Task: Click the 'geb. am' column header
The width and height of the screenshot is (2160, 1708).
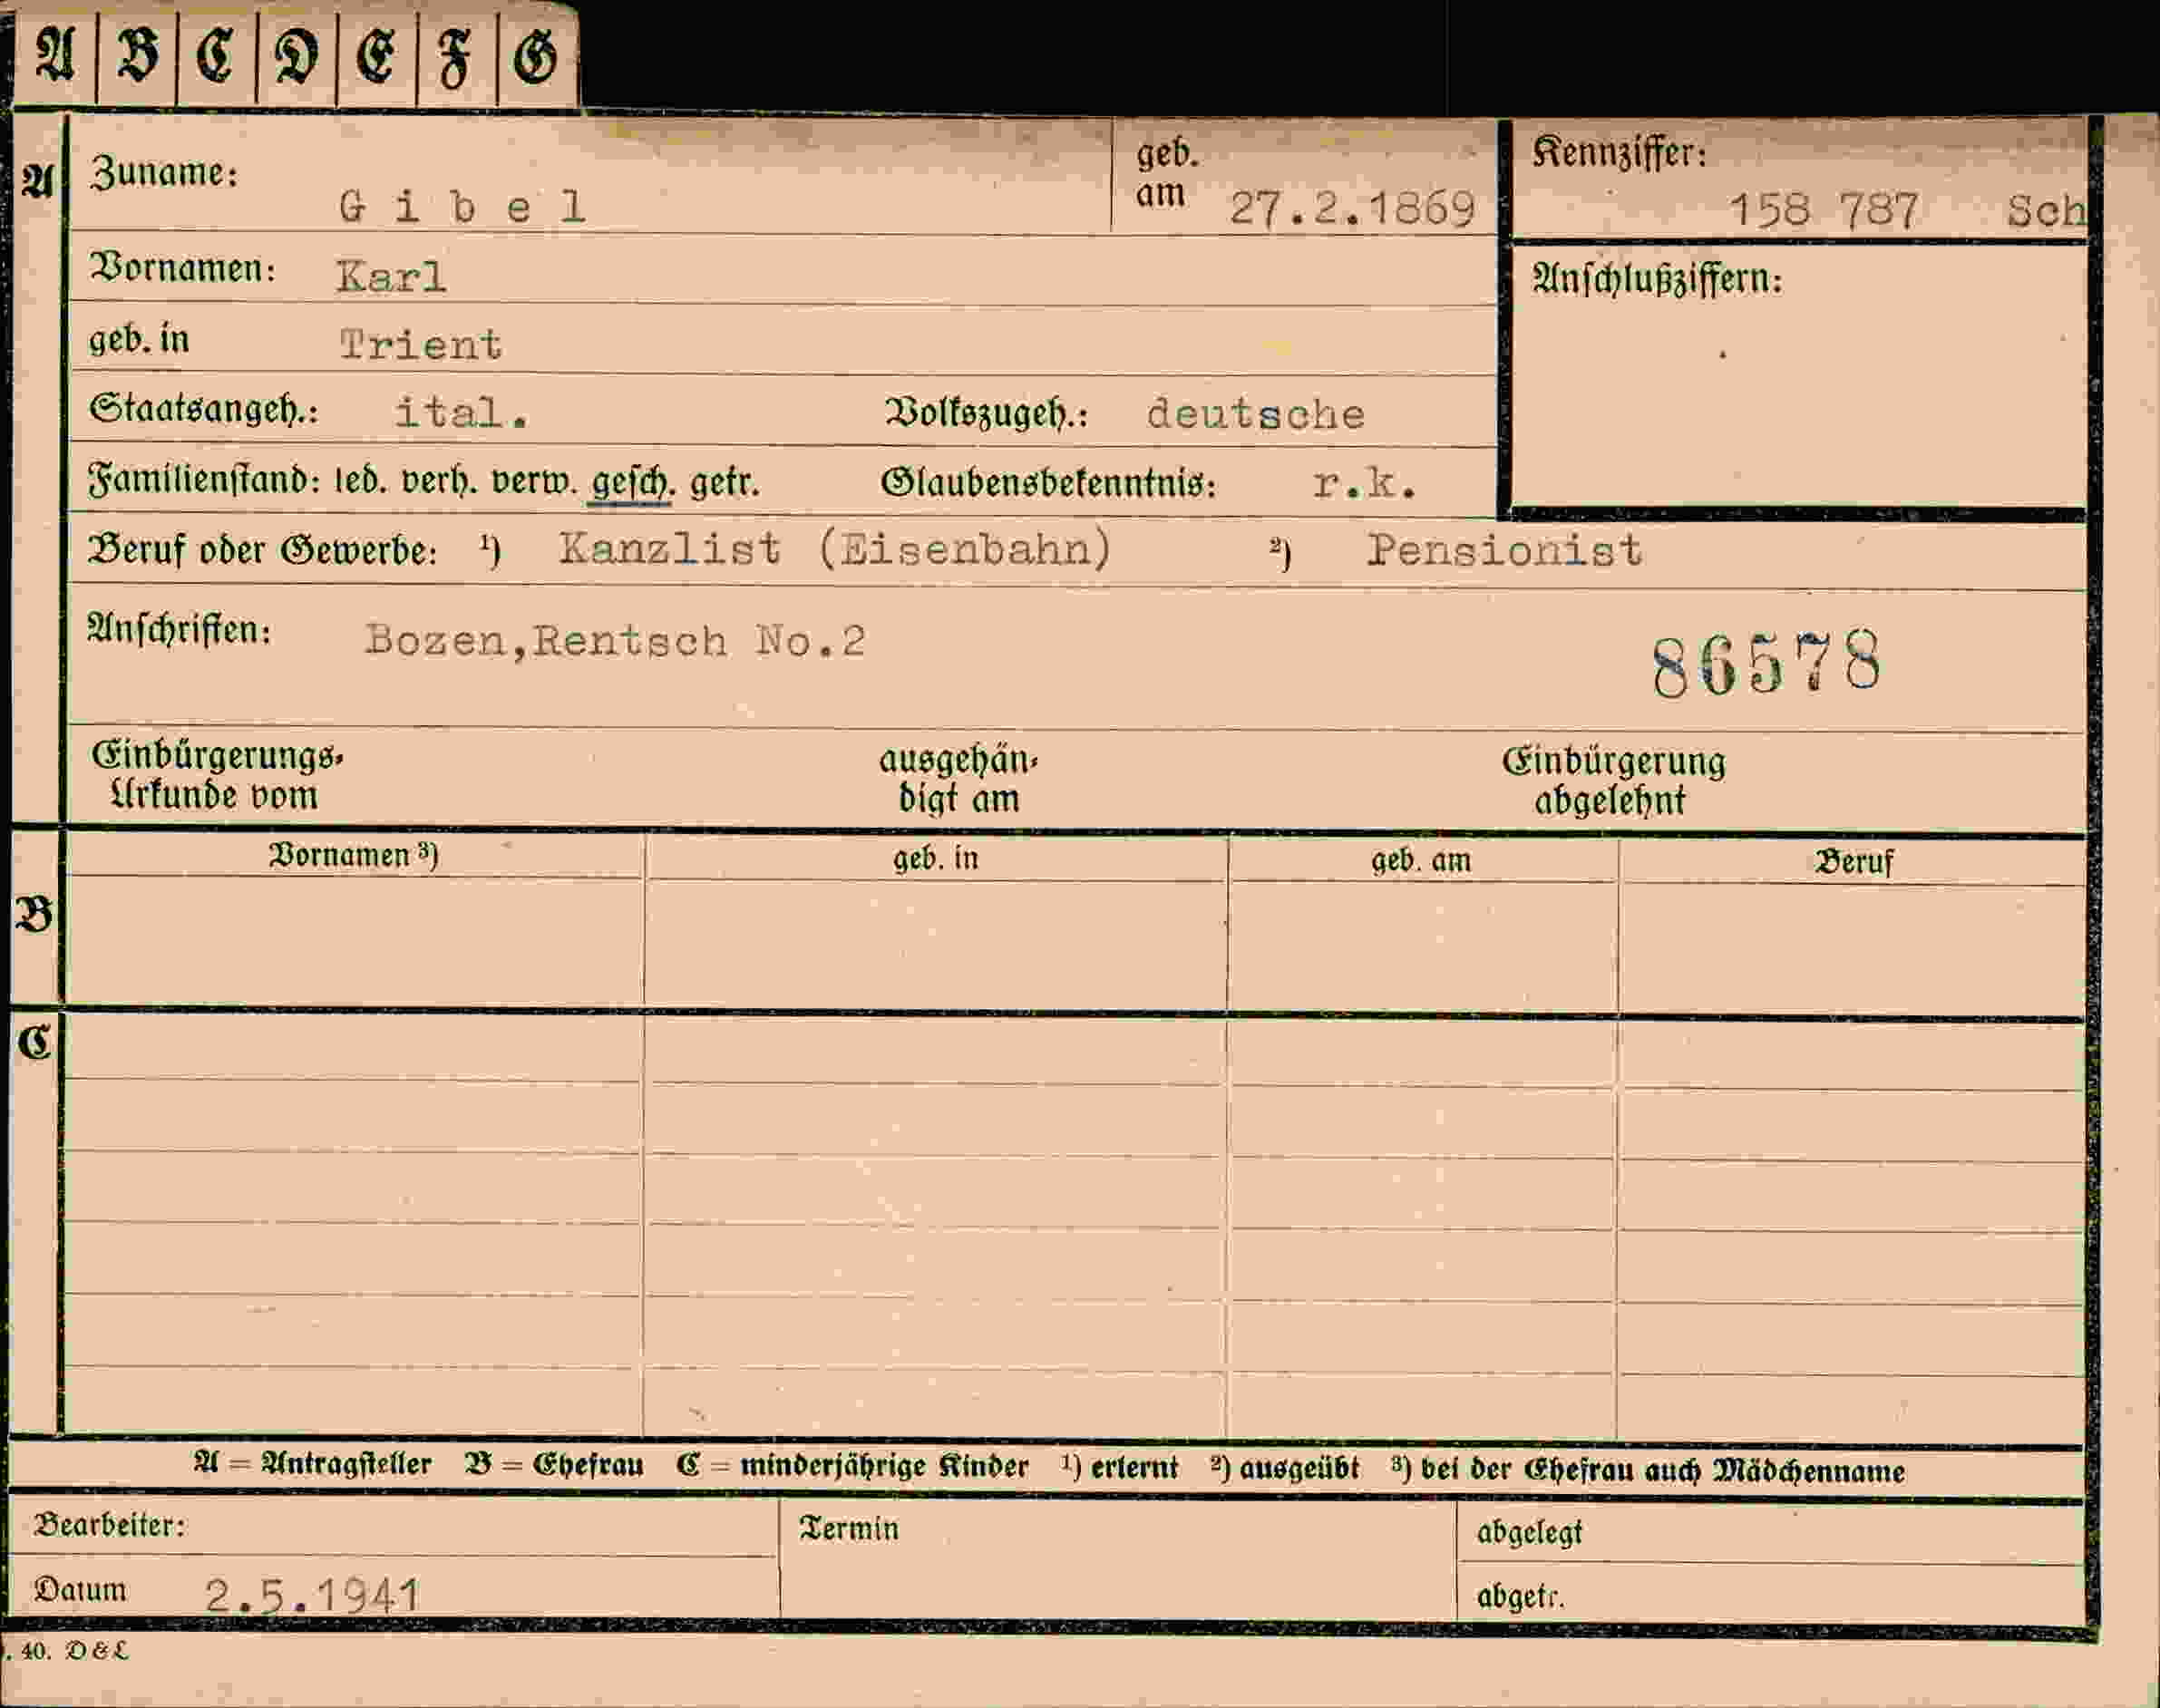Action: (1421, 860)
